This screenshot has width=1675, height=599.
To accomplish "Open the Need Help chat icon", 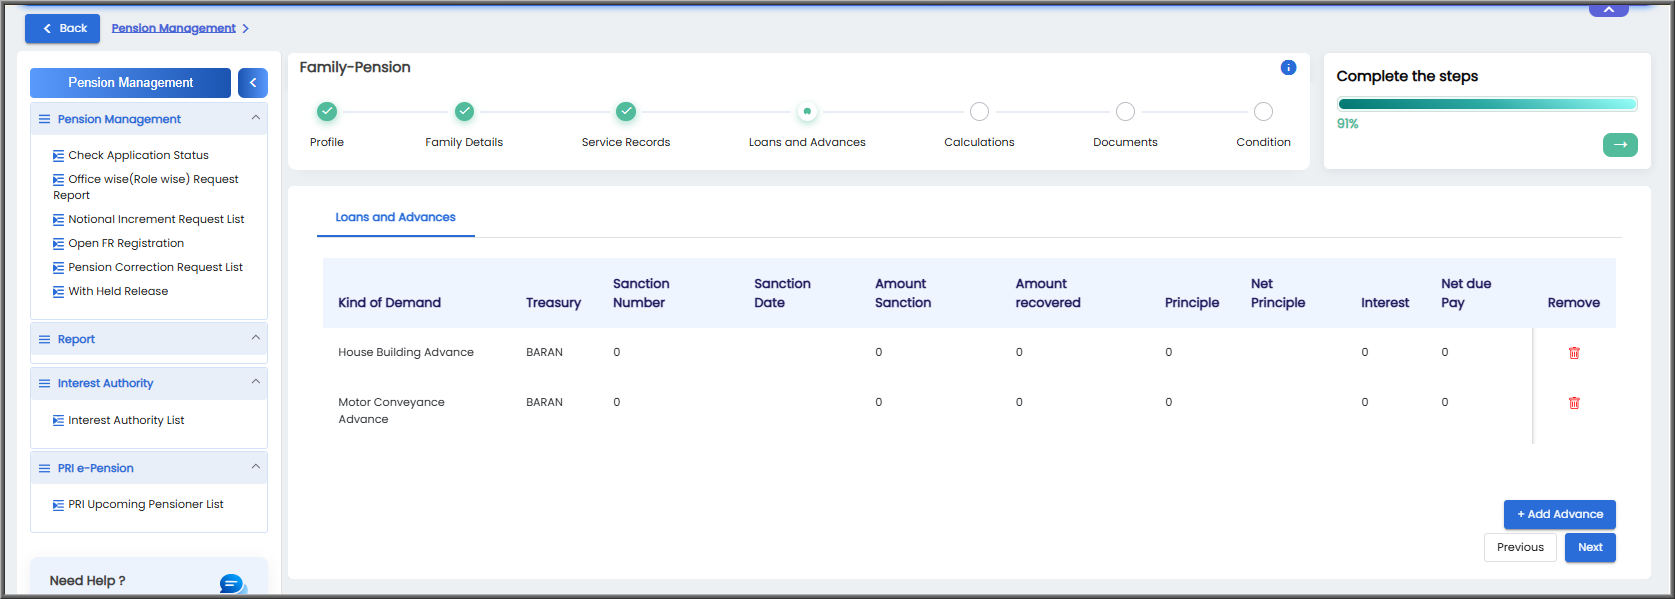I will coord(232,583).
